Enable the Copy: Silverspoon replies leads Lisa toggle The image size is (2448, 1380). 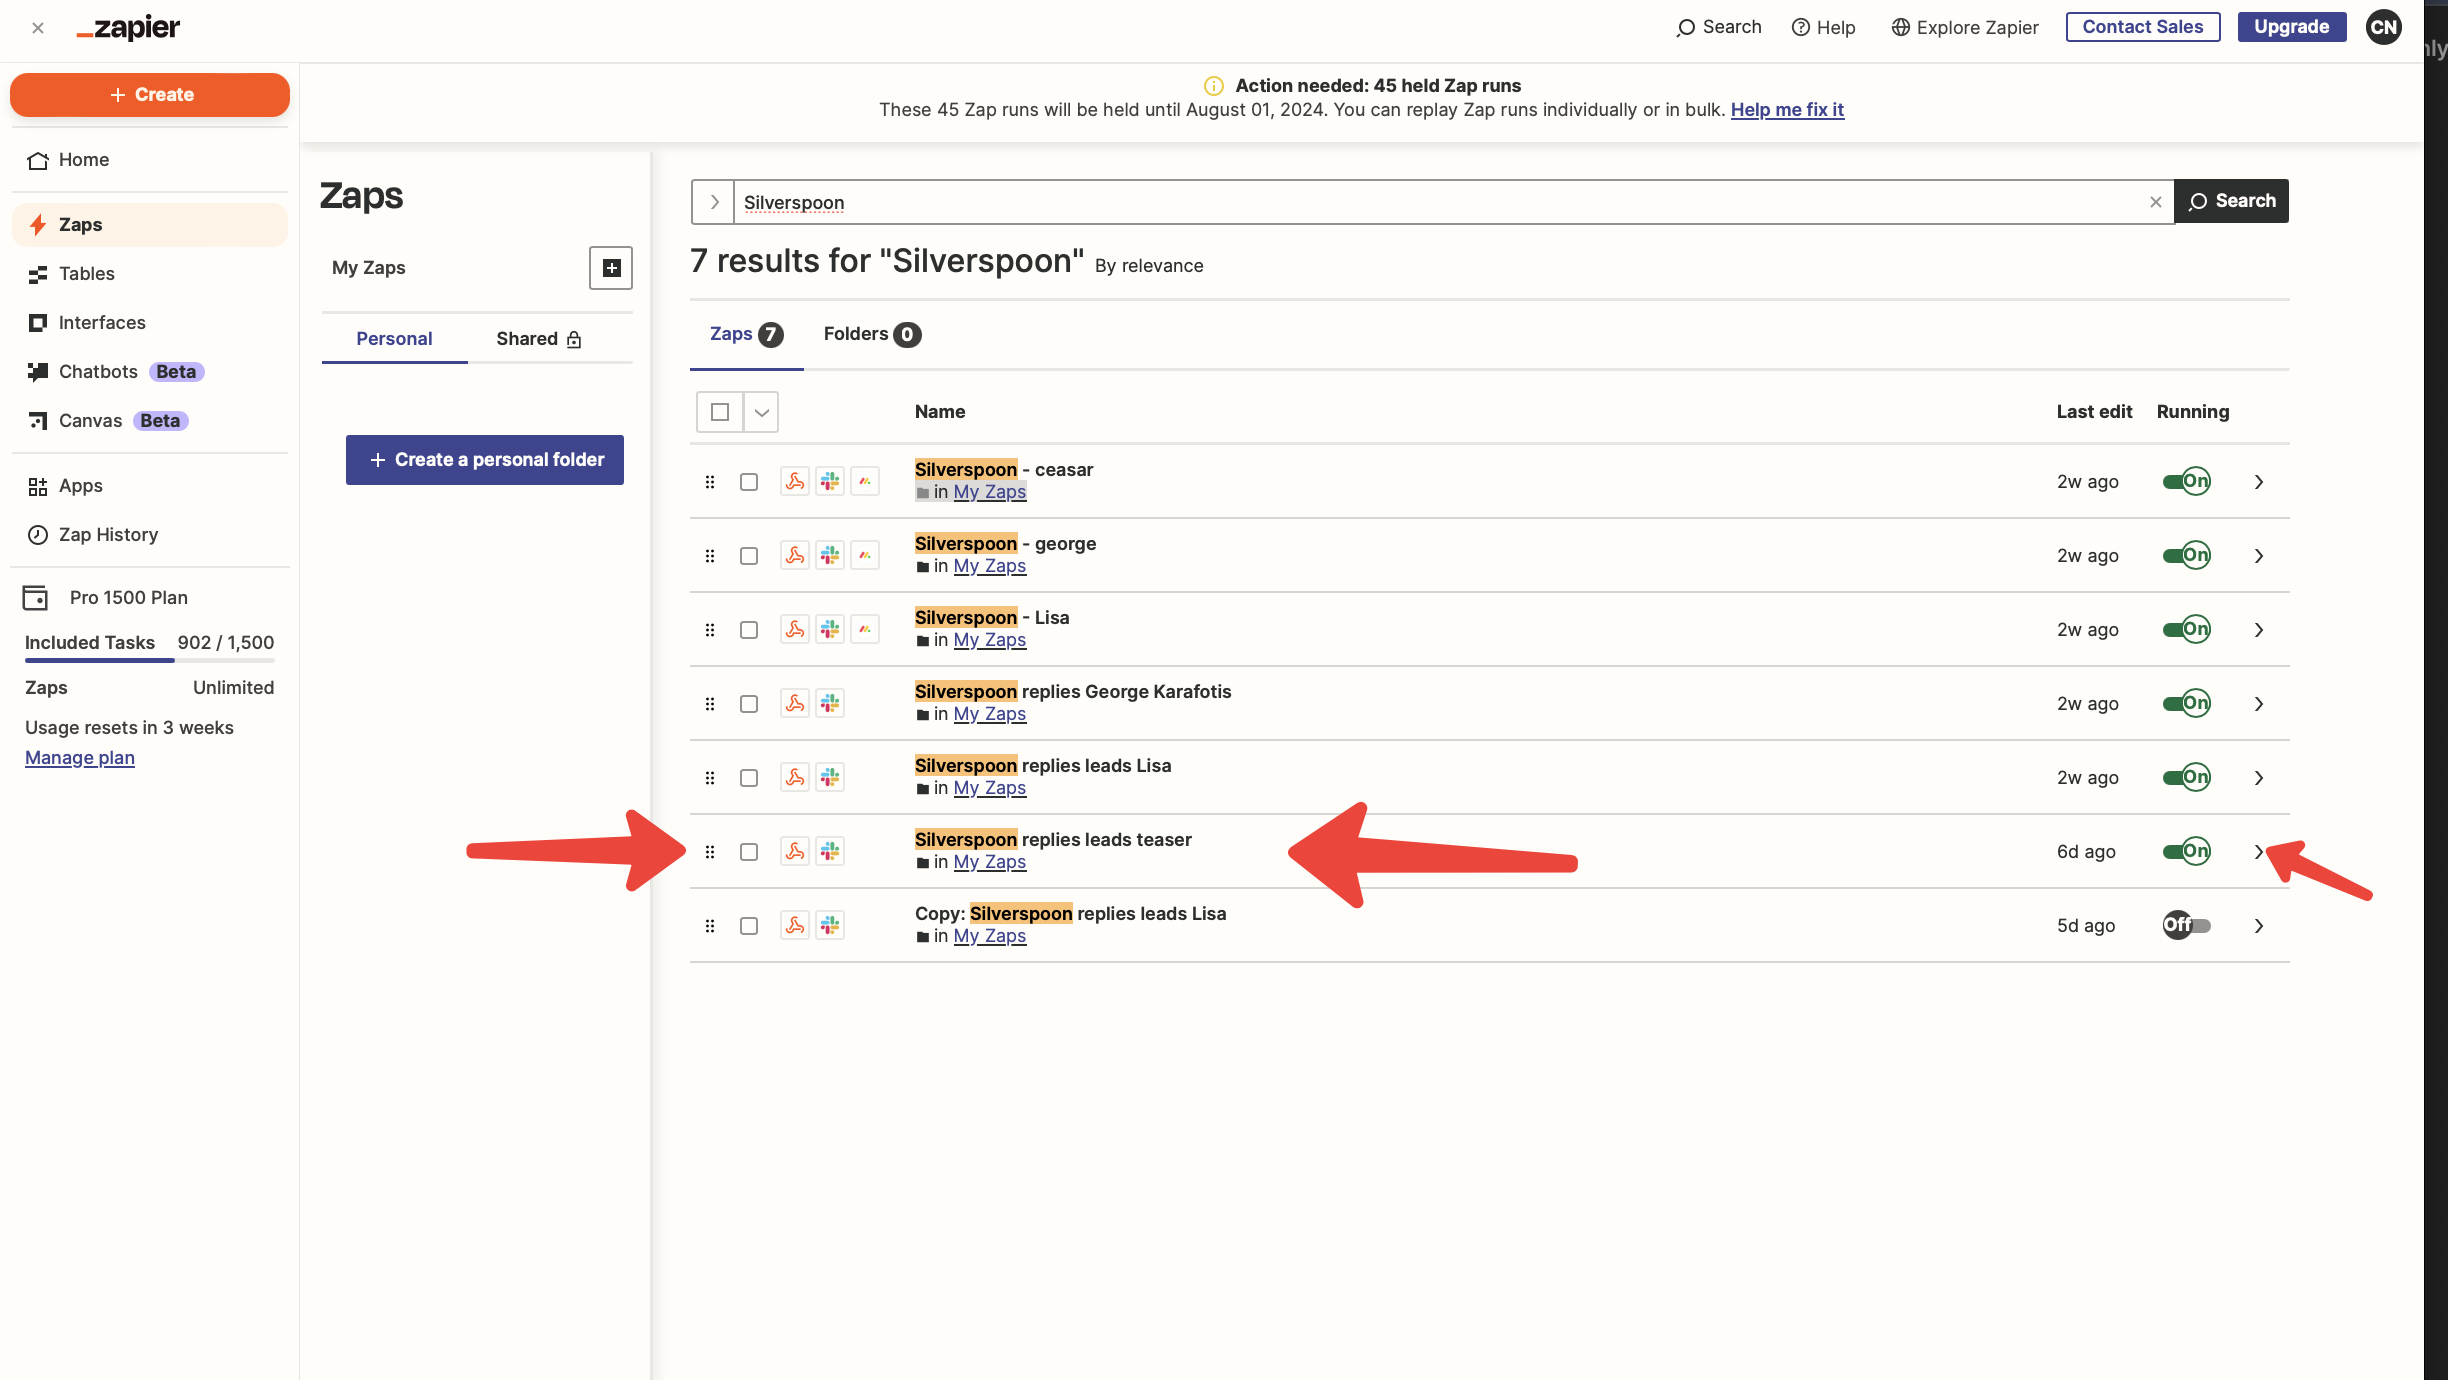pyautogui.click(x=2186, y=926)
